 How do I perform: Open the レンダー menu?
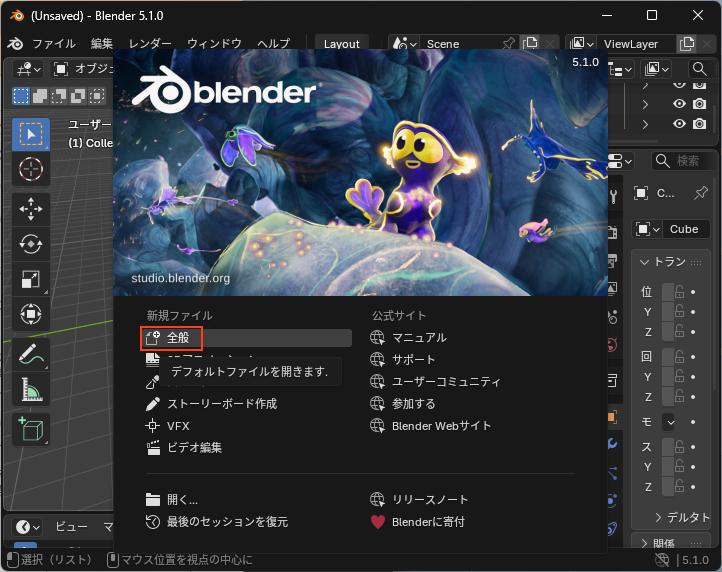pyautogui.click(x=150, y=44)
